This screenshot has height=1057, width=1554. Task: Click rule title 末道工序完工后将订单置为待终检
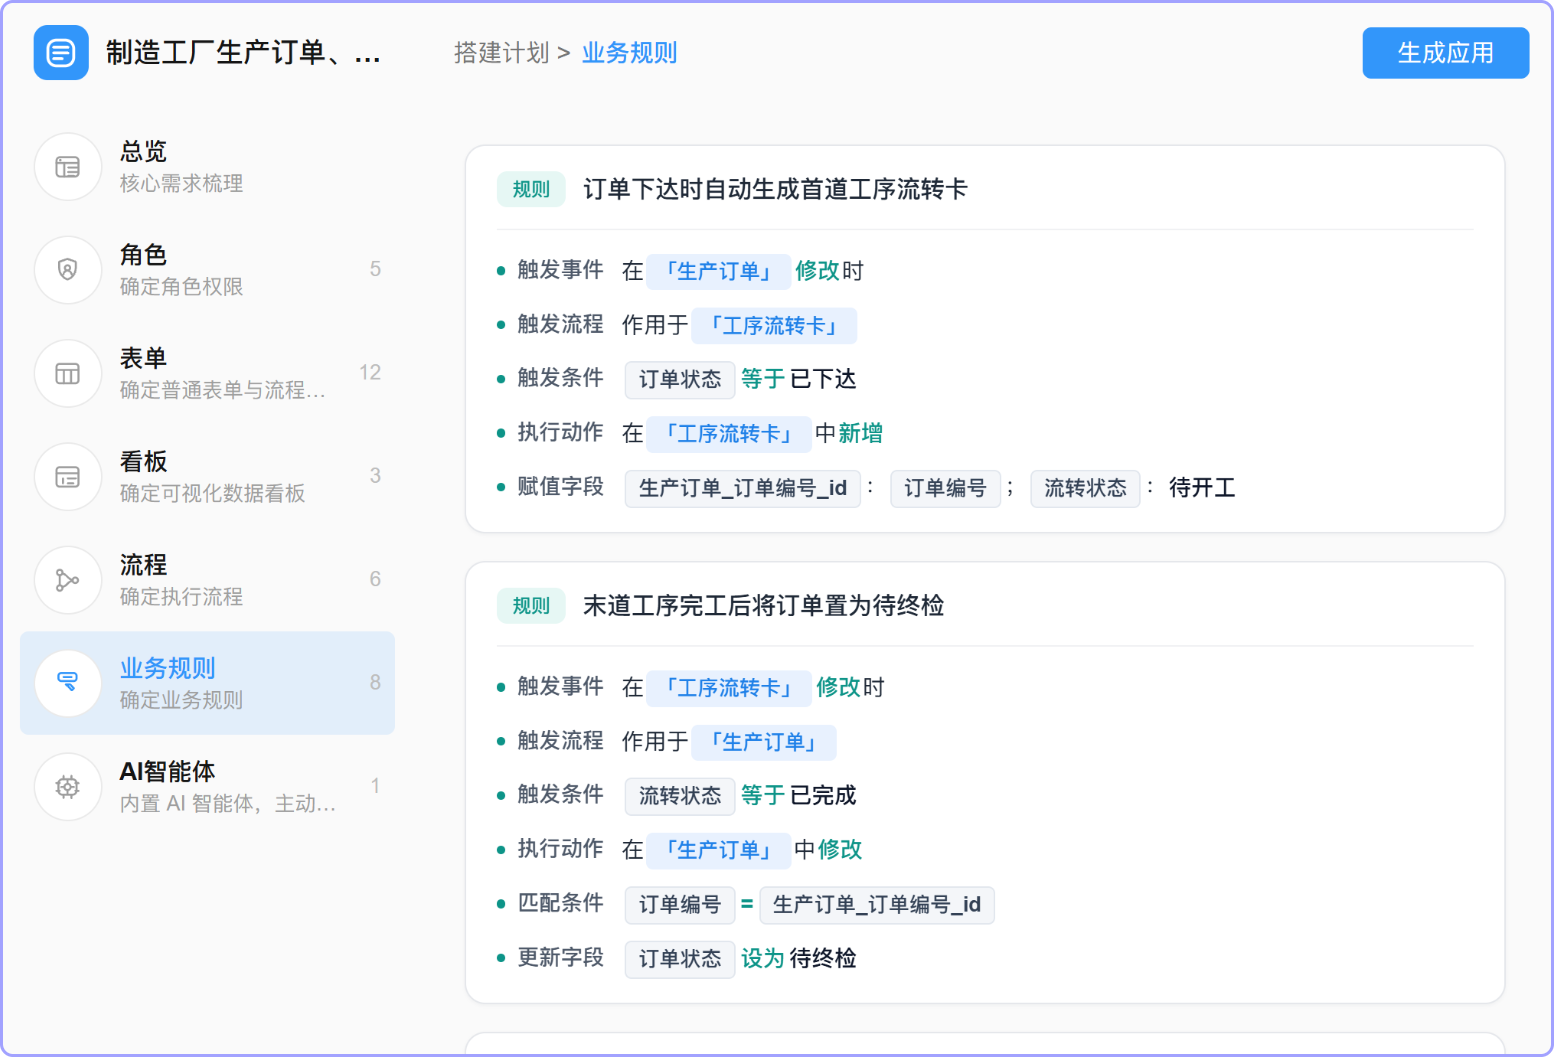tap(763, 606)
